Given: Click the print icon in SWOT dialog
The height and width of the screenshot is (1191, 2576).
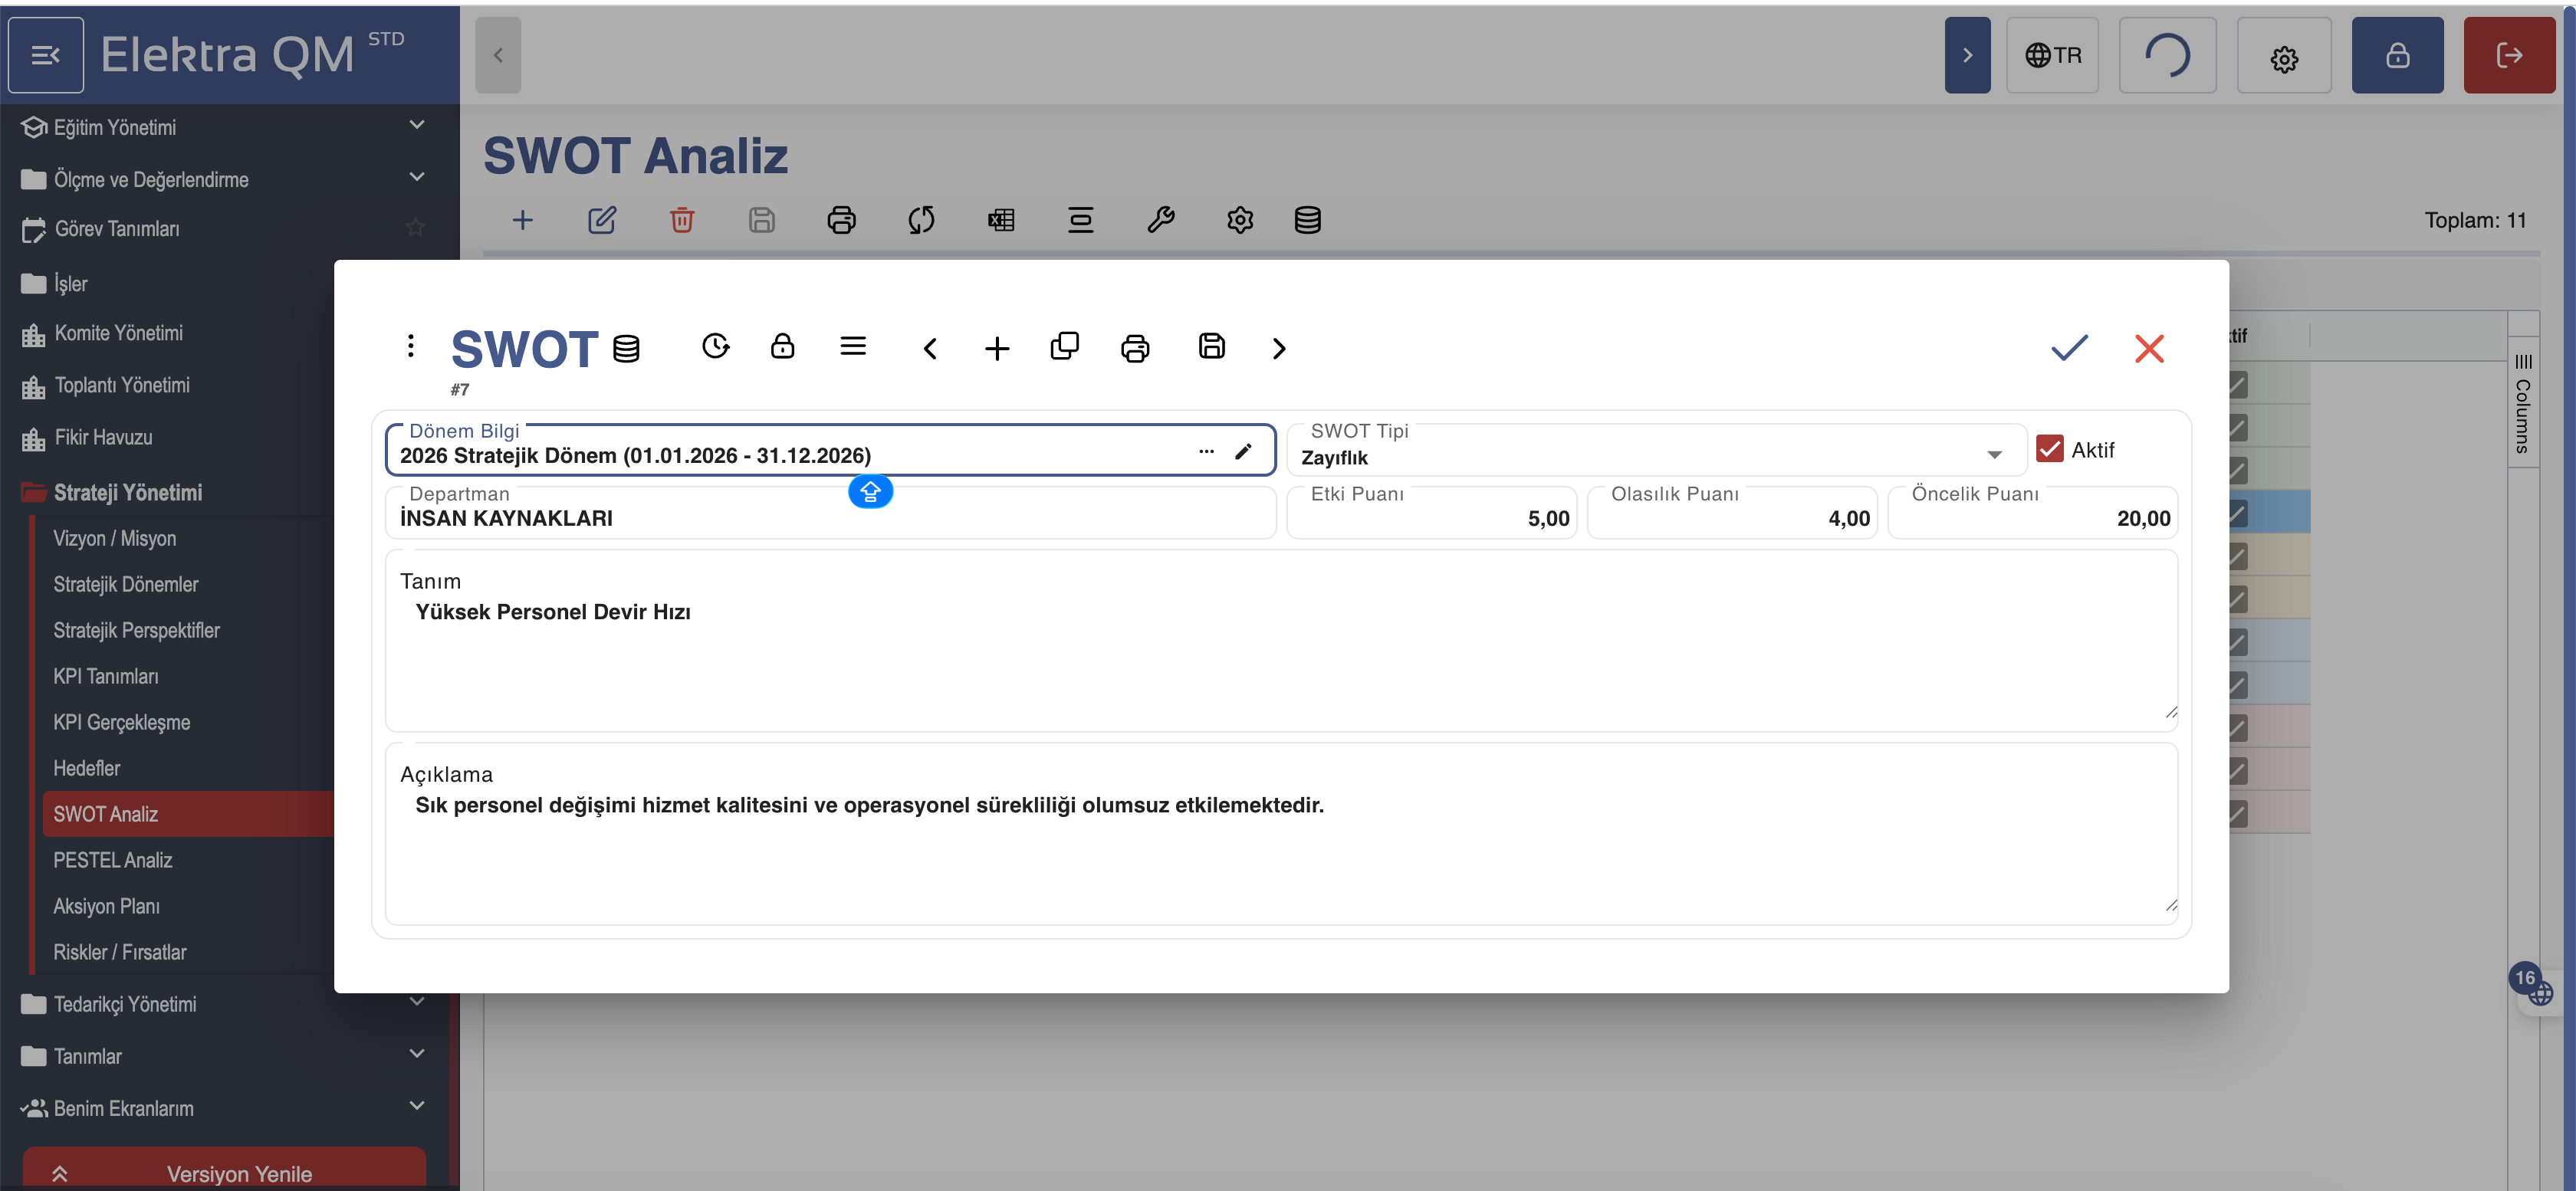Looking at the screenshot, I should [1135, 348].
